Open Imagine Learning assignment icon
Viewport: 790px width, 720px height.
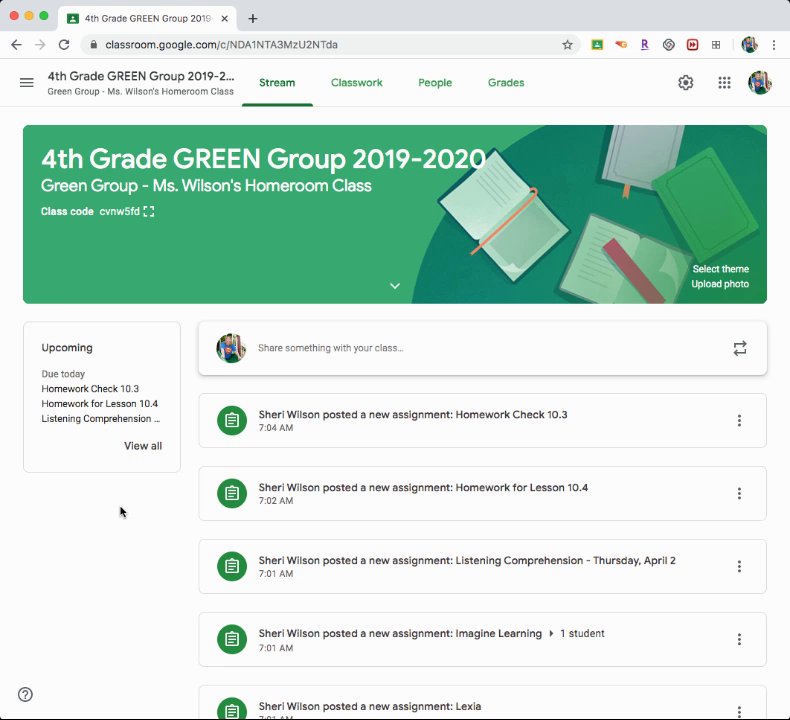[x=232, y=639]
